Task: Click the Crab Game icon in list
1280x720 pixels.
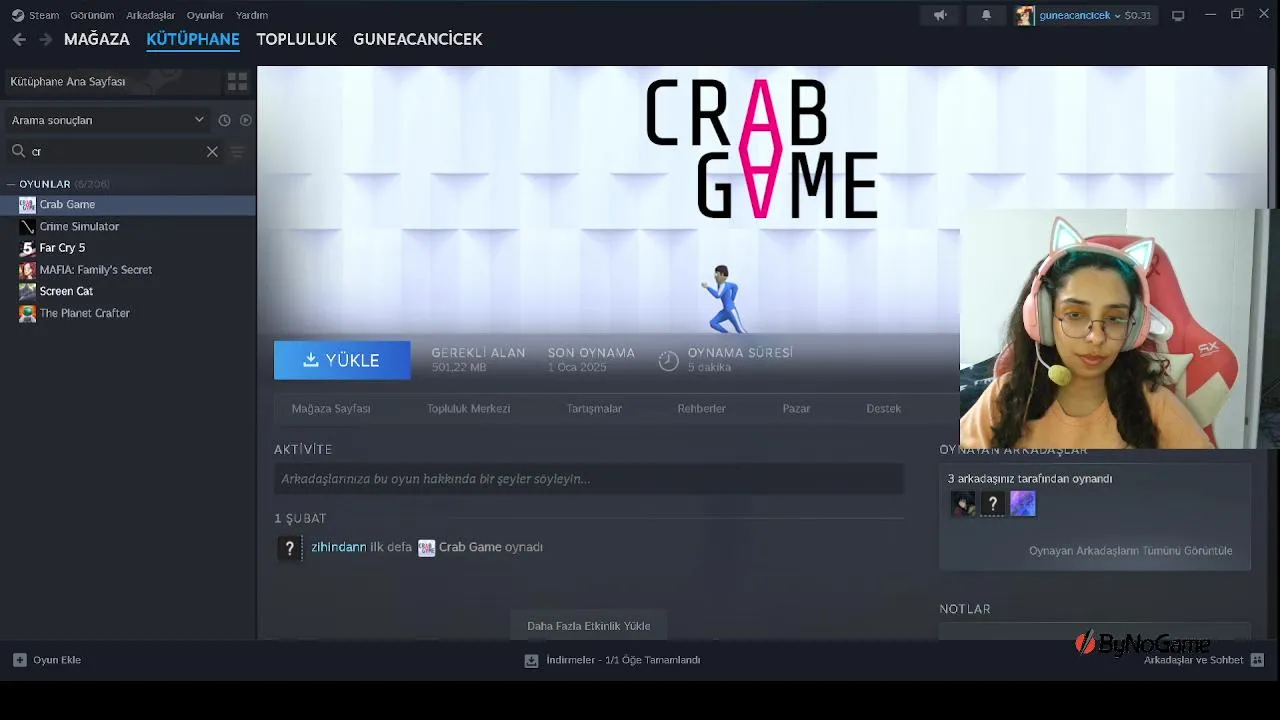Action: click(x=27, y=204)
